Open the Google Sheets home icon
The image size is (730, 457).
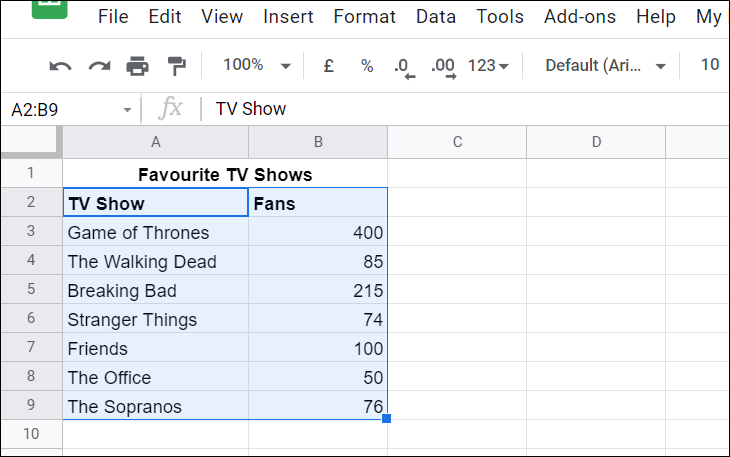click(50, 8)
